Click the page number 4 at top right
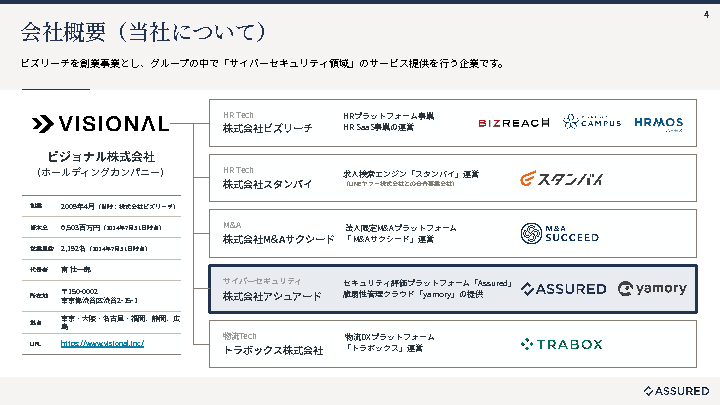Screen dimensions: 720x405 (706, 14)
